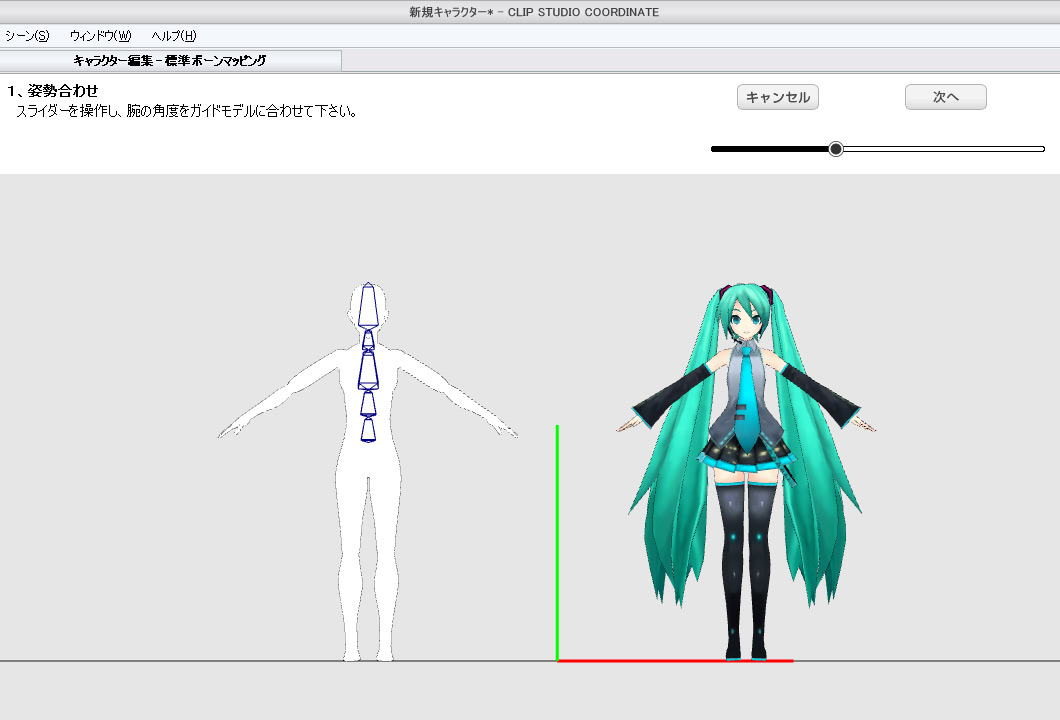The height and width of the screenshot is (720, 1060).
Task: Select the head bone on guide model
Action: pyautogui.click(x=368, y=305)
